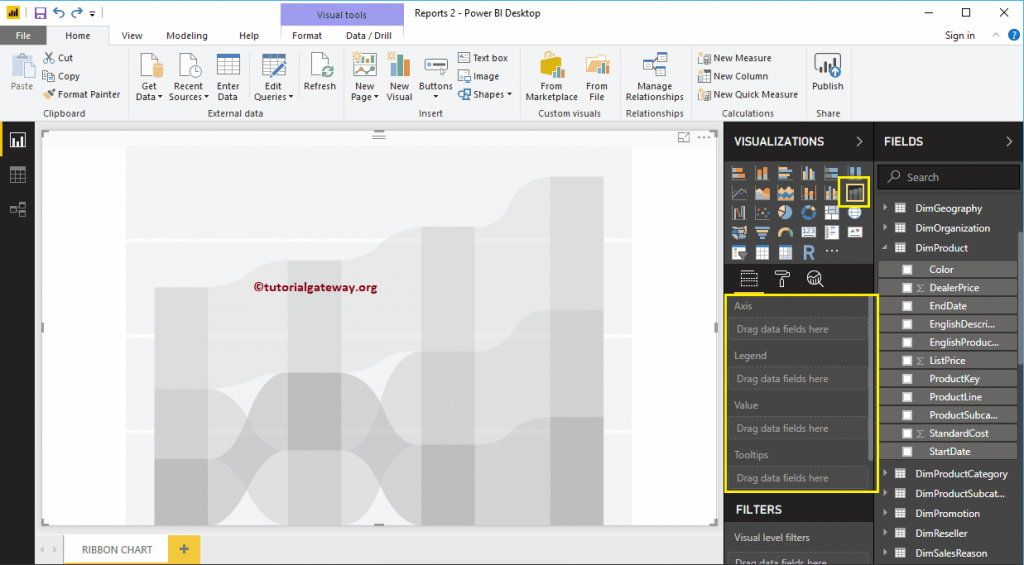The height and width of the screenshot is (565, 1024).
Task: Select the pie chart visualization
Action: tap(785, 212)
